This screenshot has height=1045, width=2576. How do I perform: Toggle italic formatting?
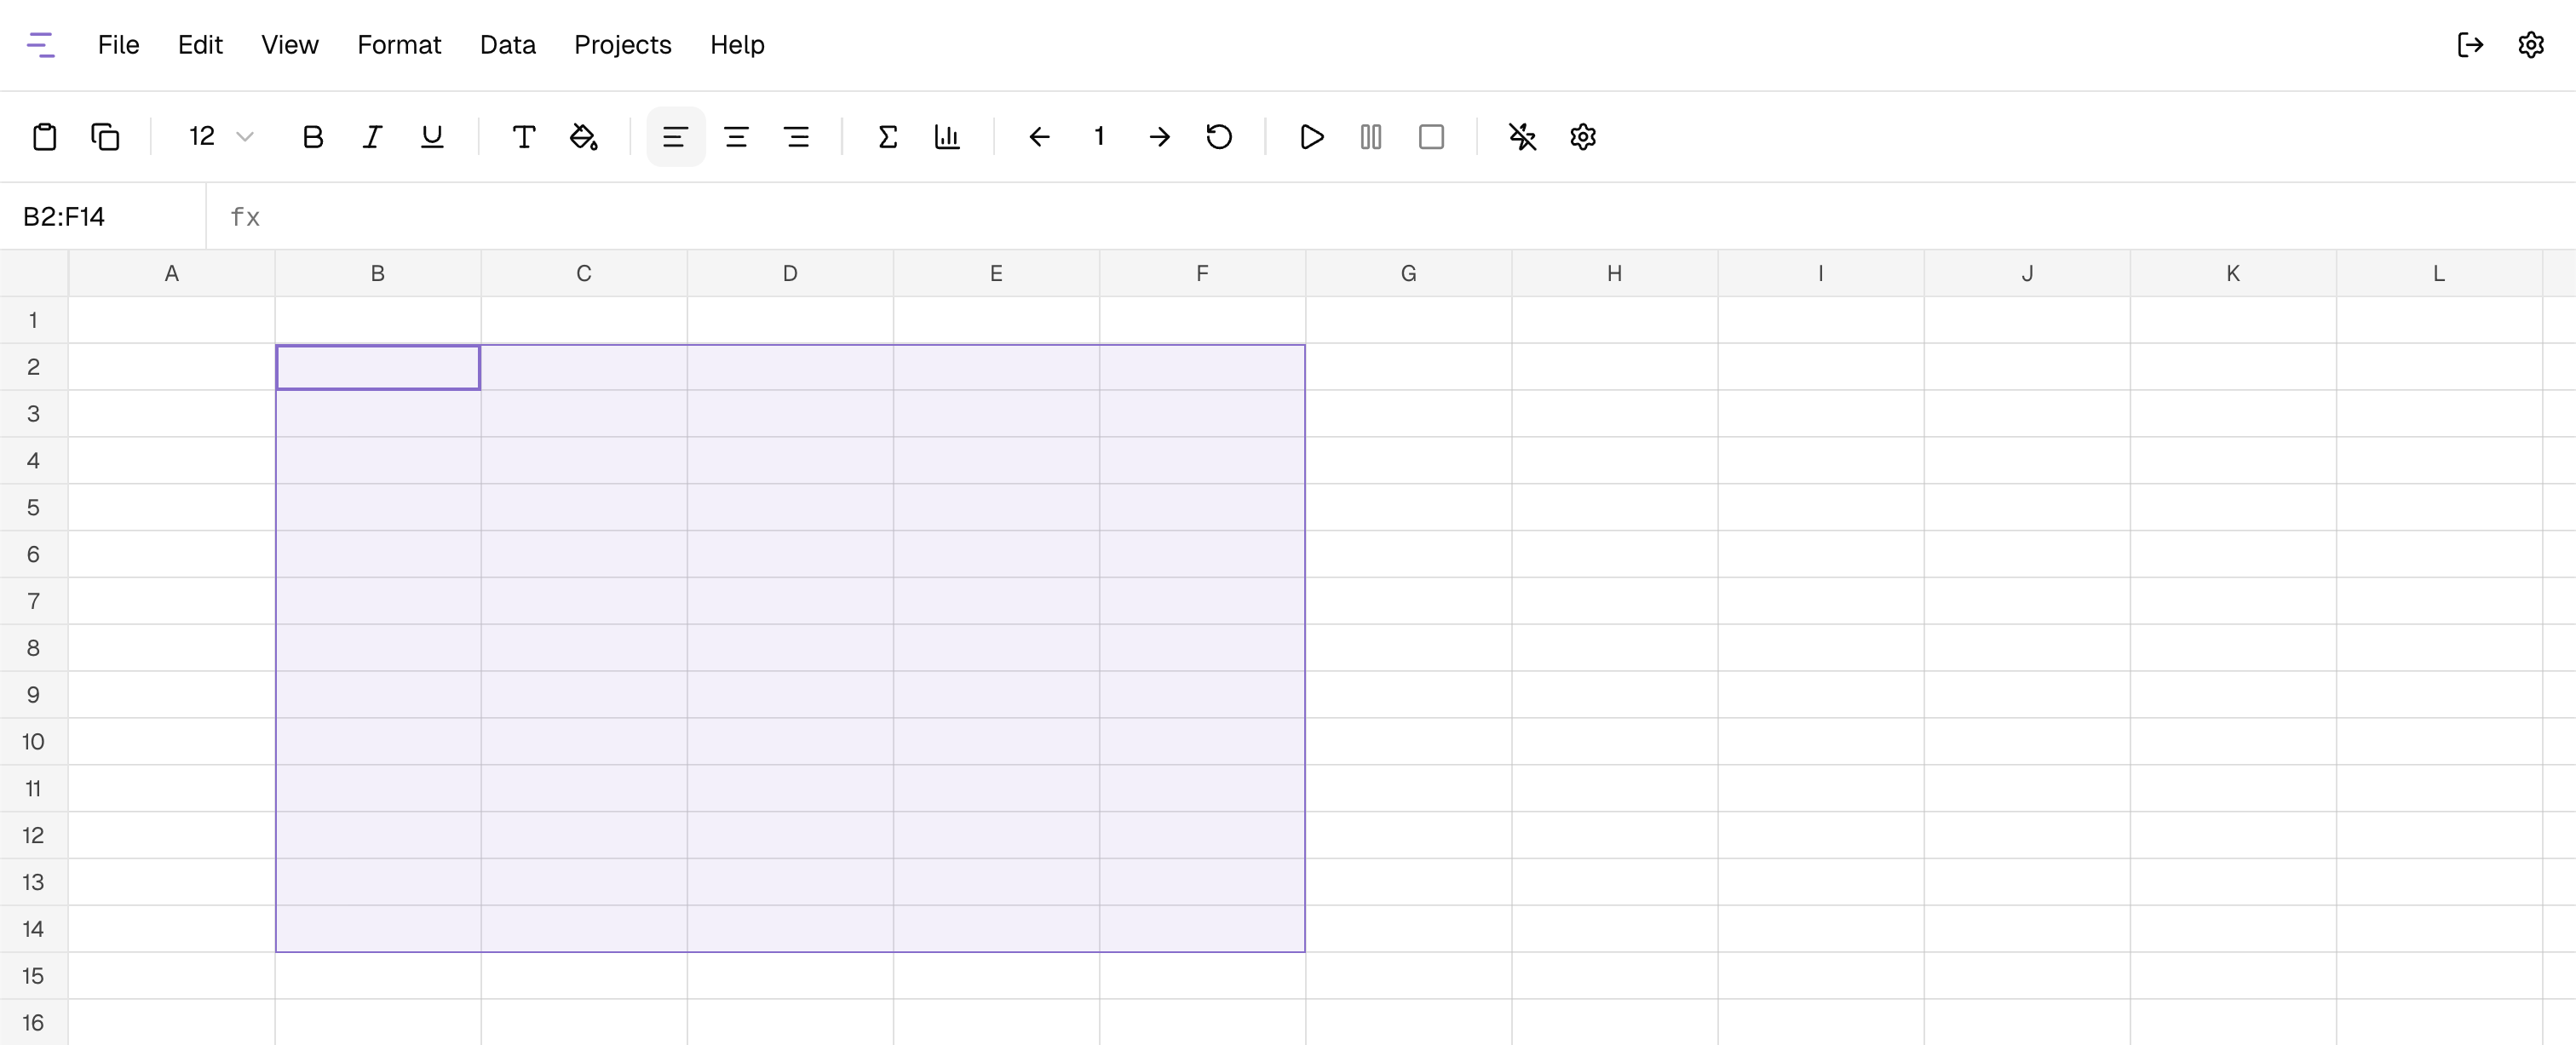pyautogui.click(x=372, y=137)
